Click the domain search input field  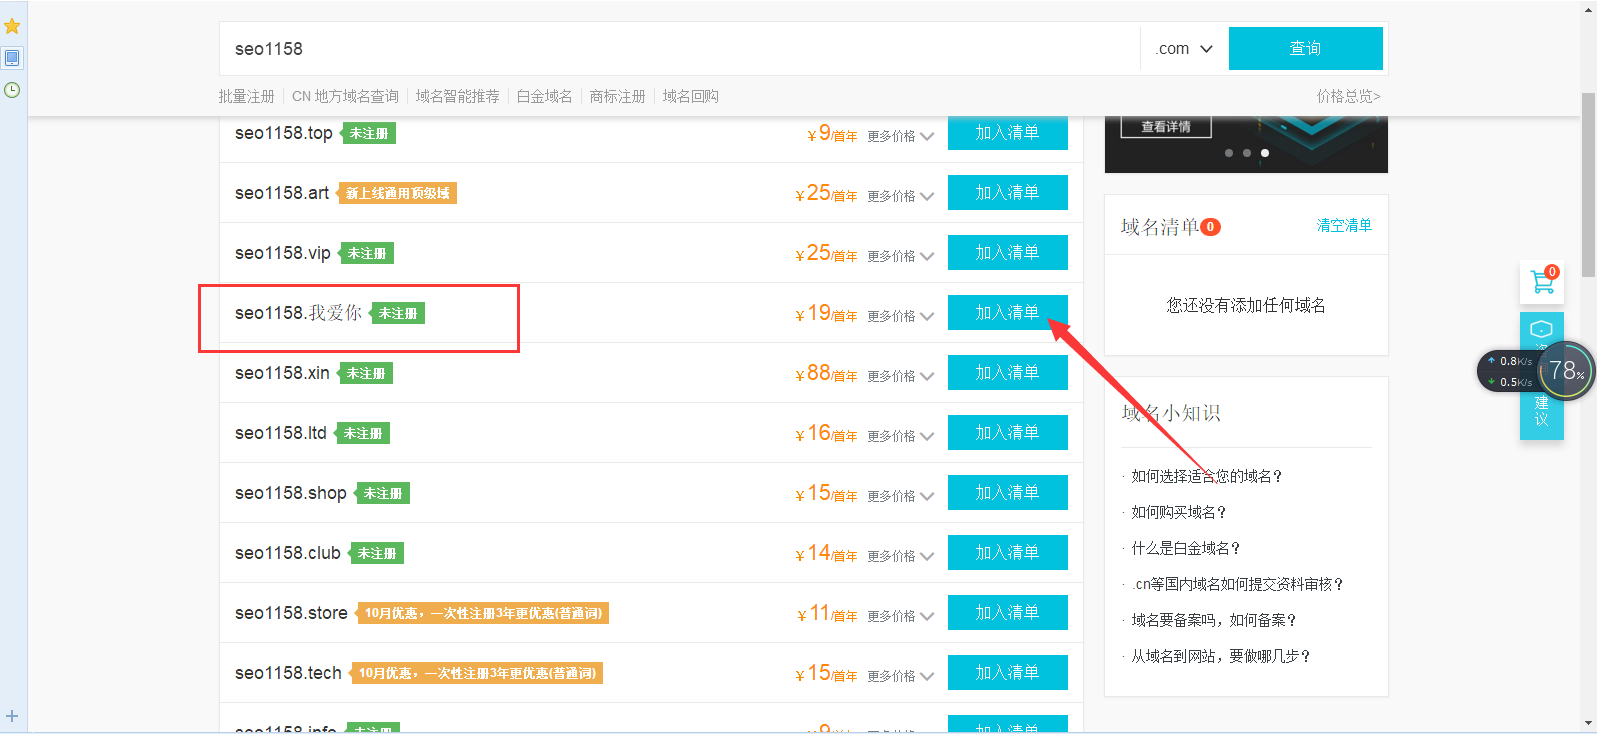[680, 49]
